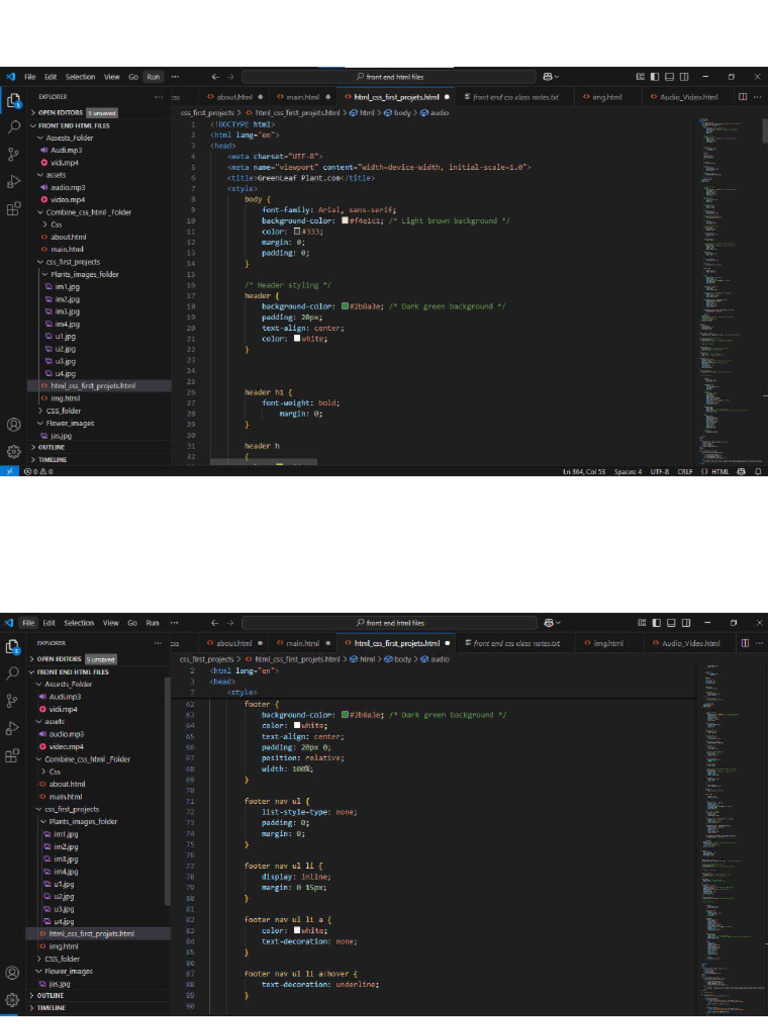Open Explorer more actions ellipsis in lower window
The image size is (768, 1024).
click(x=158, y=643)
